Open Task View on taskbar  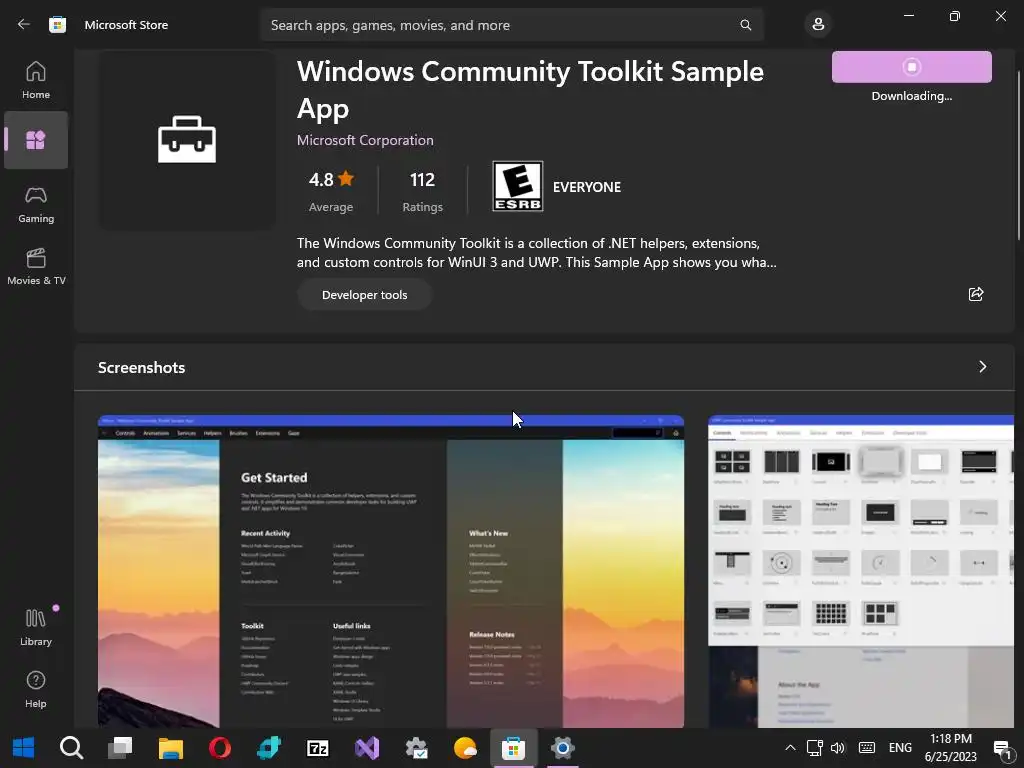point(120,748)
